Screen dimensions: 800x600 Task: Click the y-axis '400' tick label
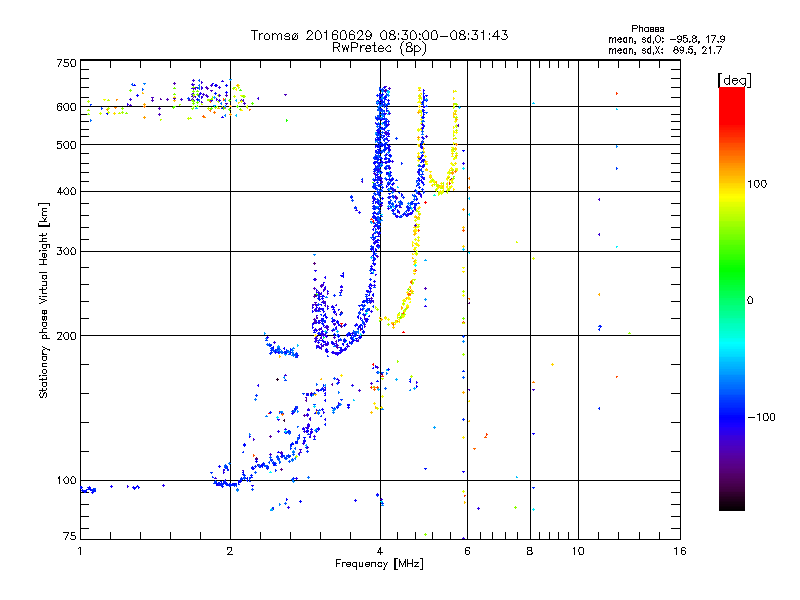66,192
